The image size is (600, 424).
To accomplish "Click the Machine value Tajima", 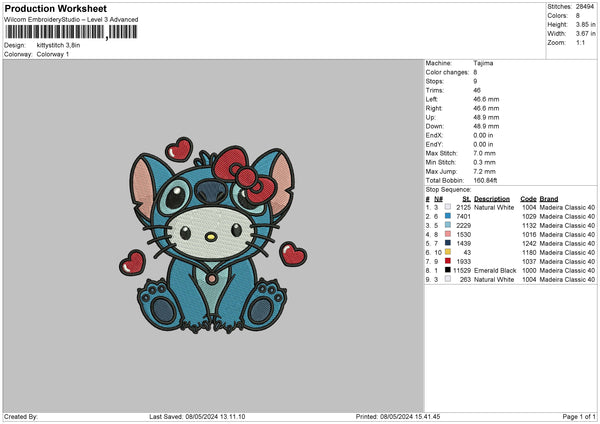I will (x=483, y=63).
